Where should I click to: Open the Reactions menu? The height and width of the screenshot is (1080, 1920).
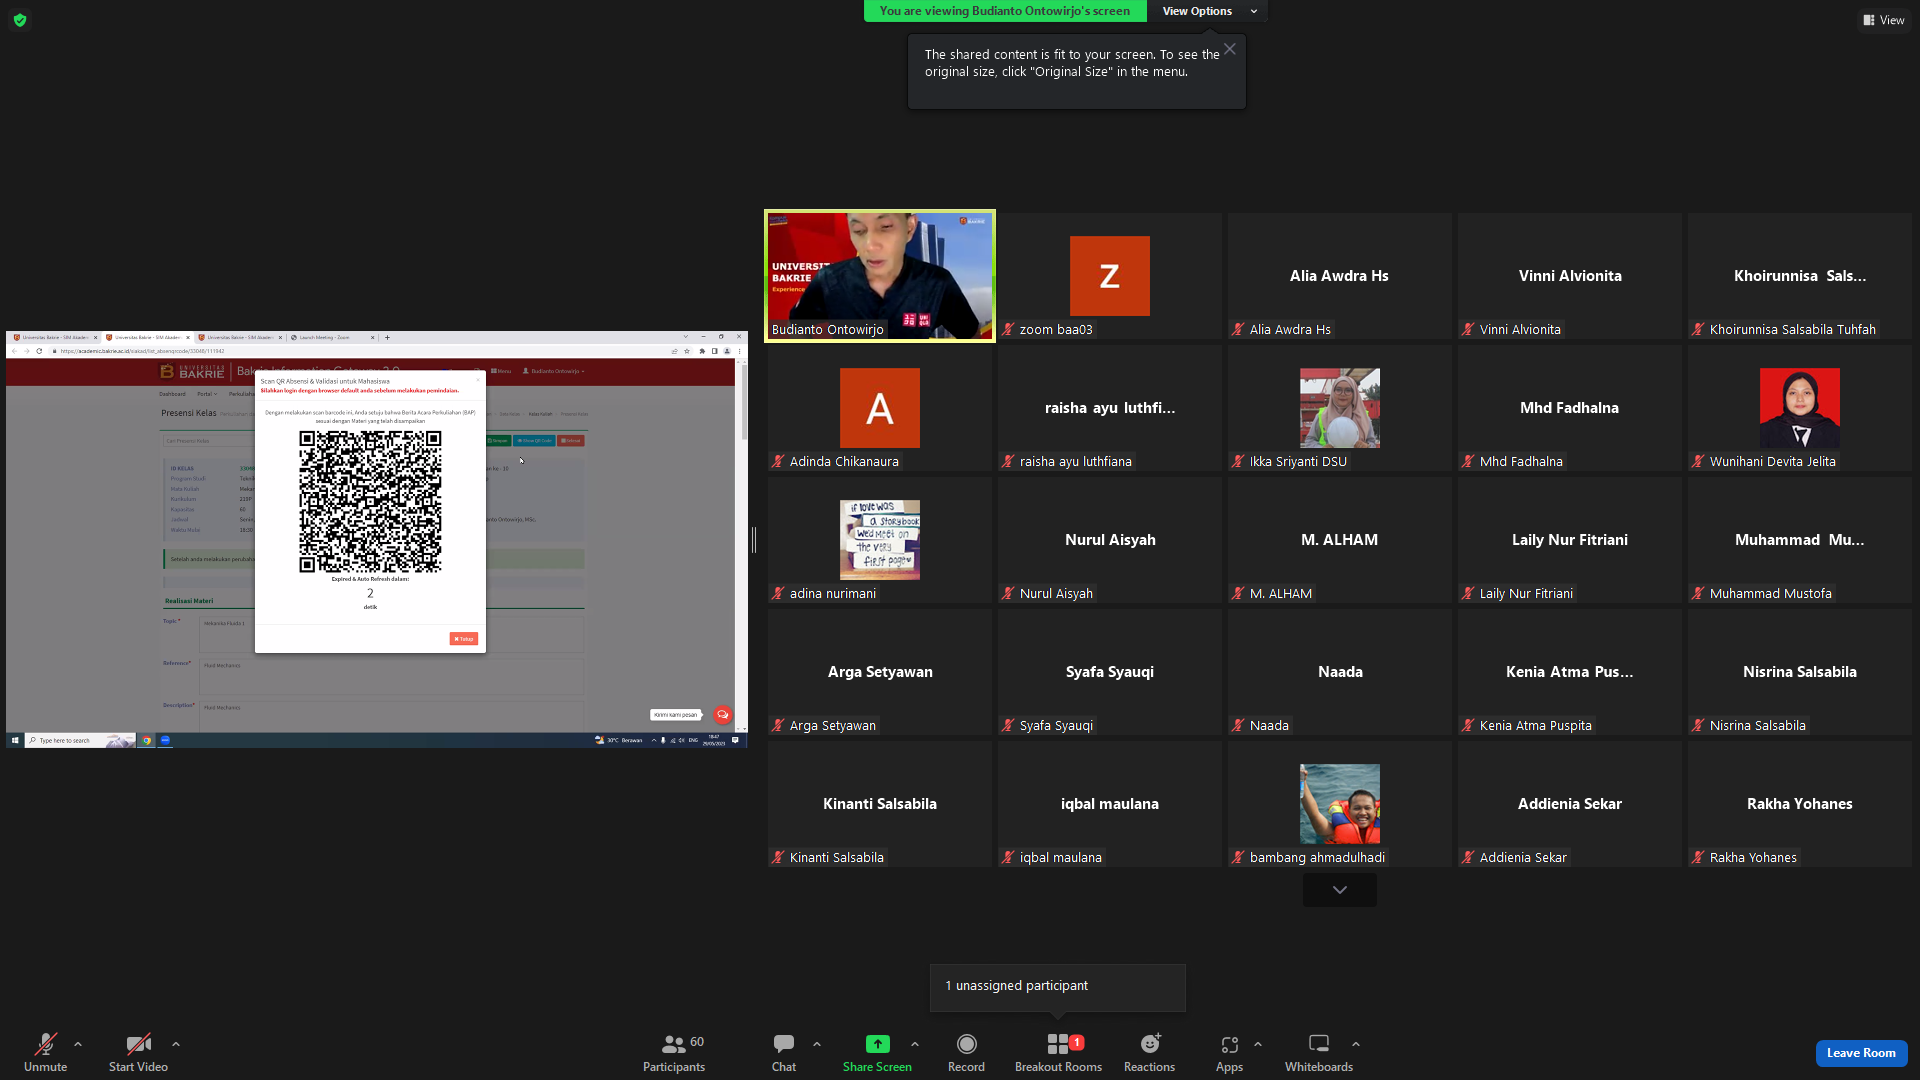1149,1053
